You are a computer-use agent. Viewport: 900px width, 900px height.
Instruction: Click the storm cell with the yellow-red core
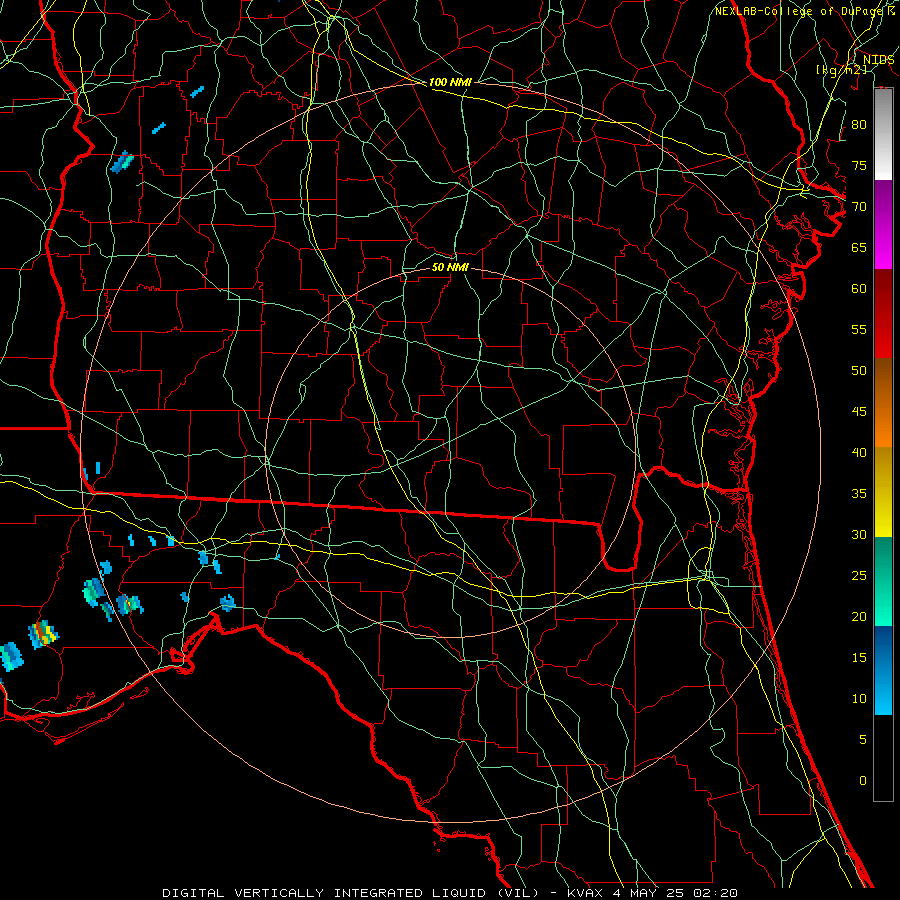[x=43, y=634]
